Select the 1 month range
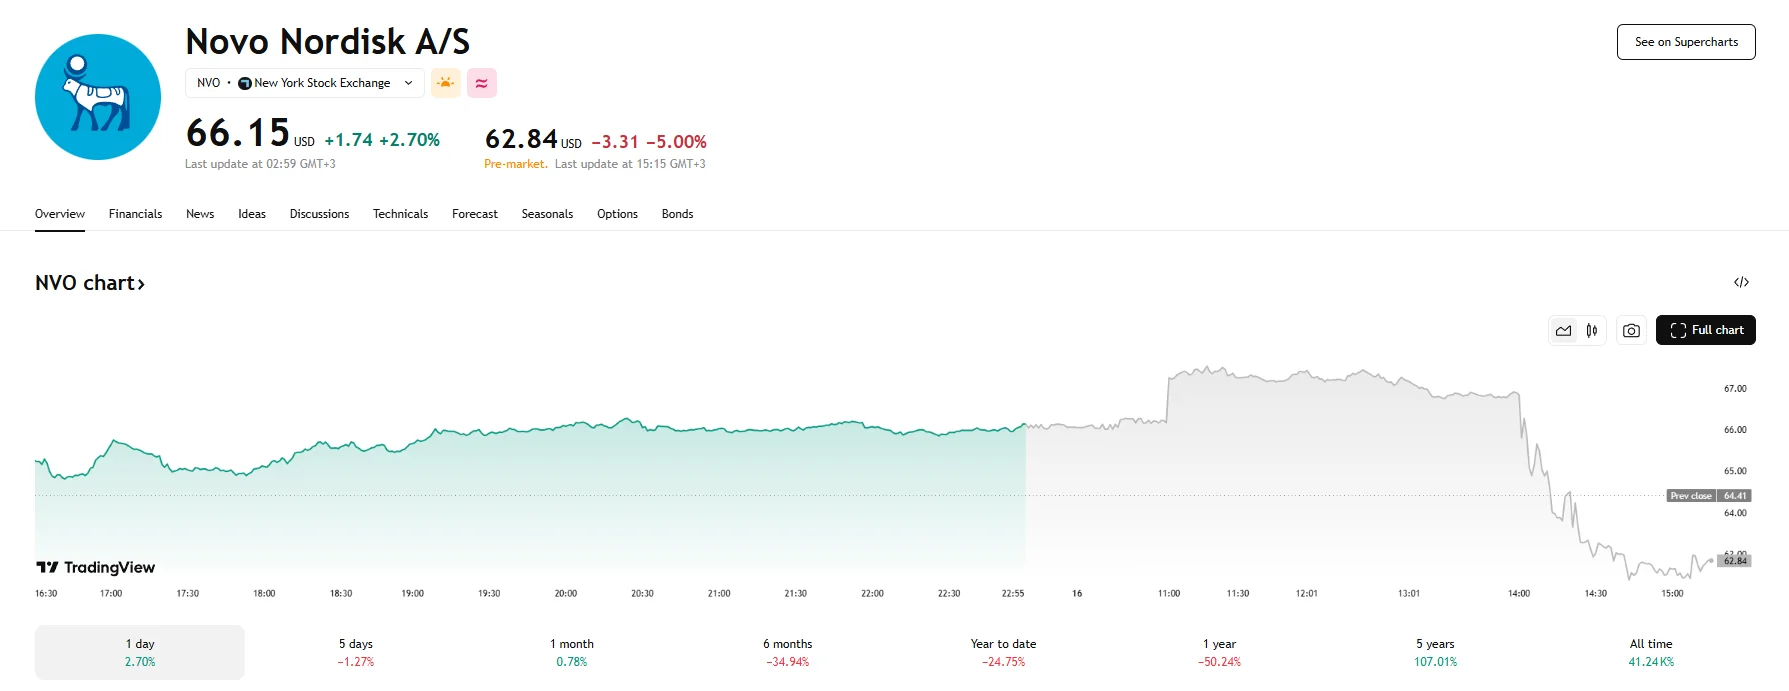This screenshot has width=1789, height=691. pyautogui.click(x=572, y=652)
